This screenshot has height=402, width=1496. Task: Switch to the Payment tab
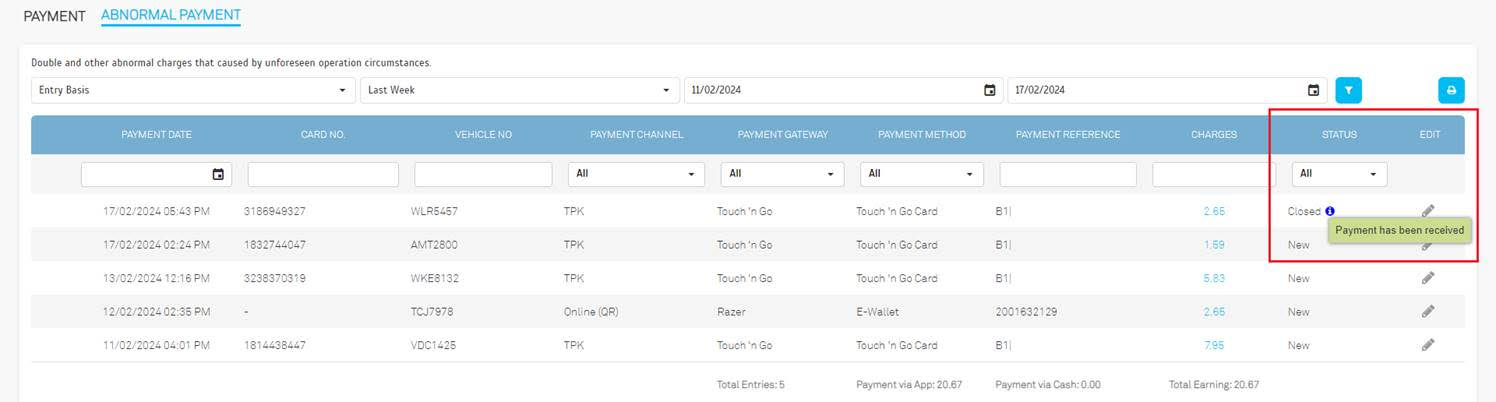point(54,17)
